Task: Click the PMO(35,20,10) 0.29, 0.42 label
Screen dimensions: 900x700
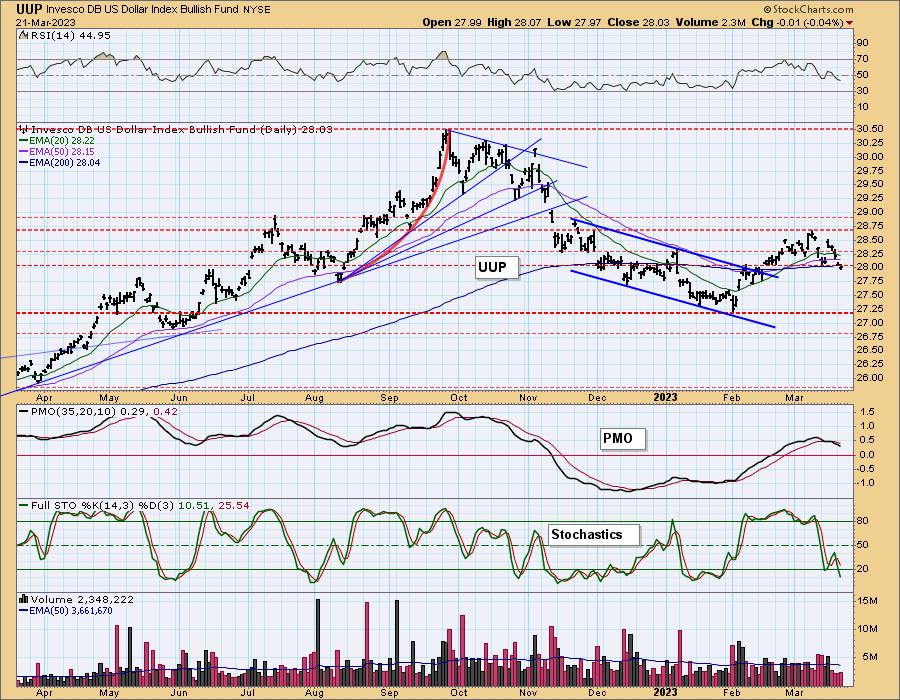Action: (104, 411)
